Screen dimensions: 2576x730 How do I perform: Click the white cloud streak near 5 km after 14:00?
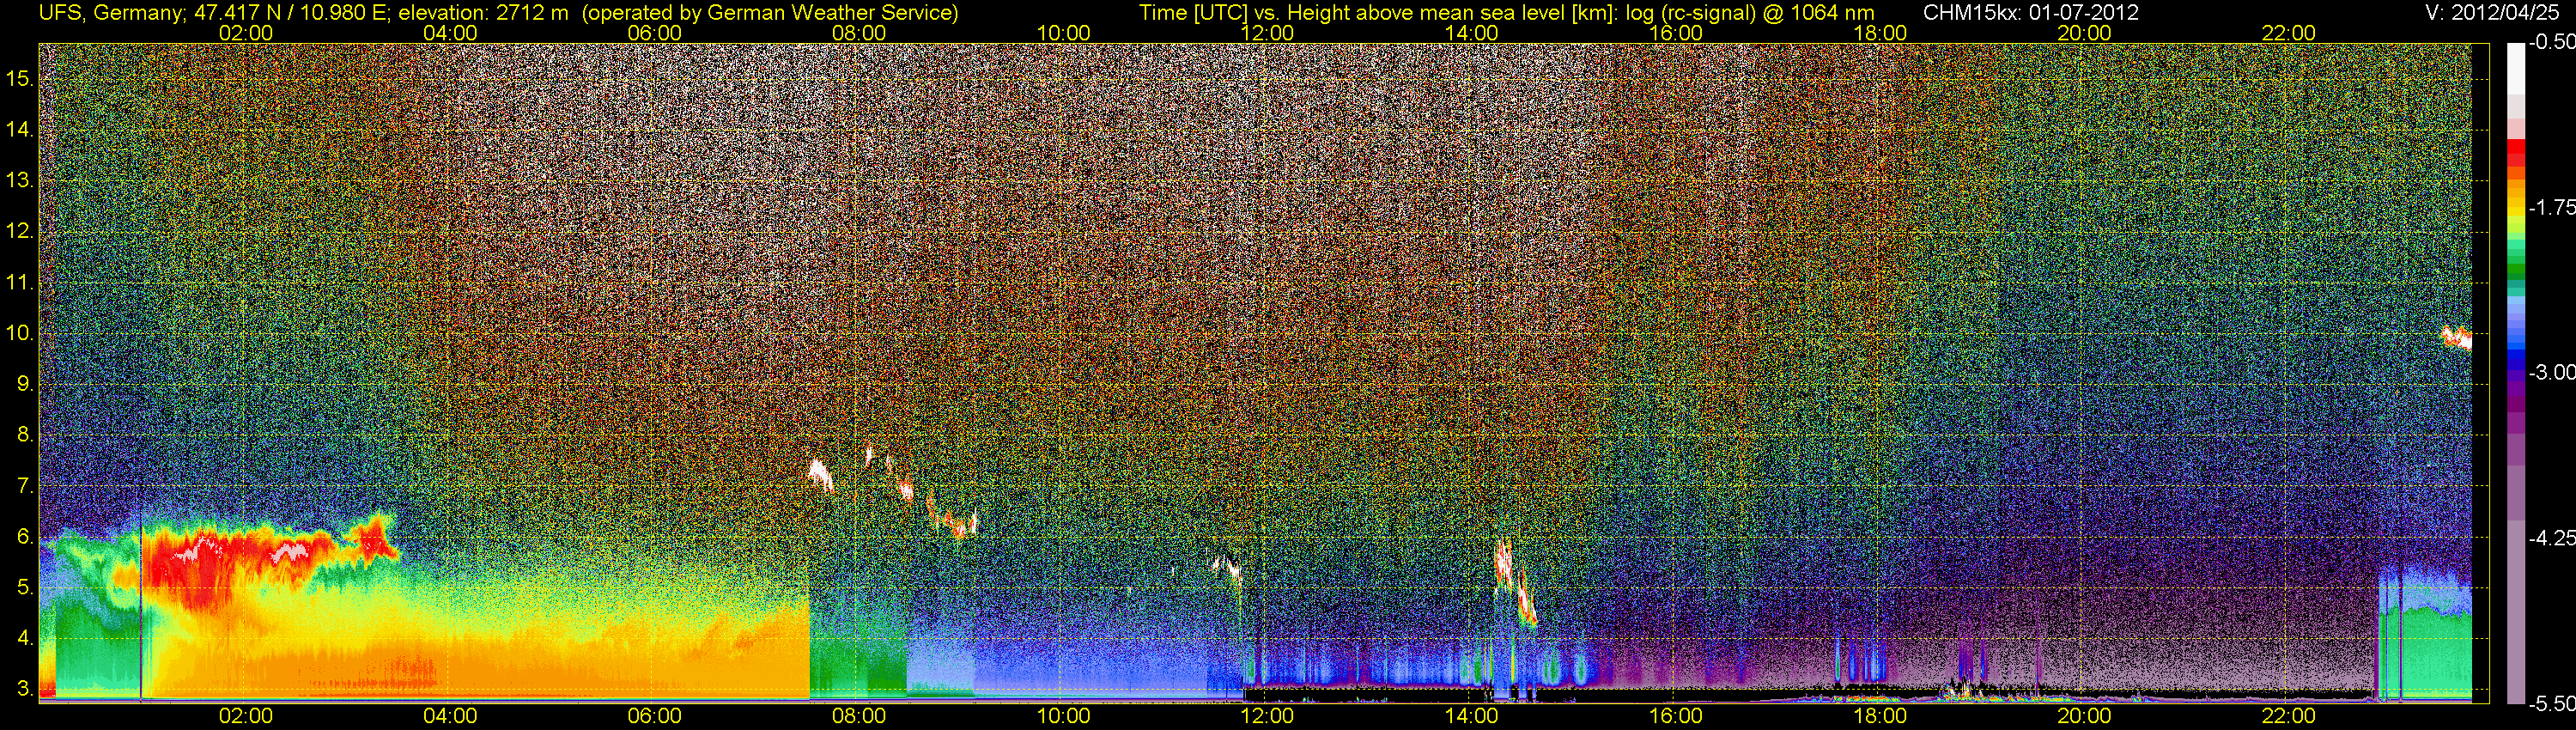point(1516,583)
